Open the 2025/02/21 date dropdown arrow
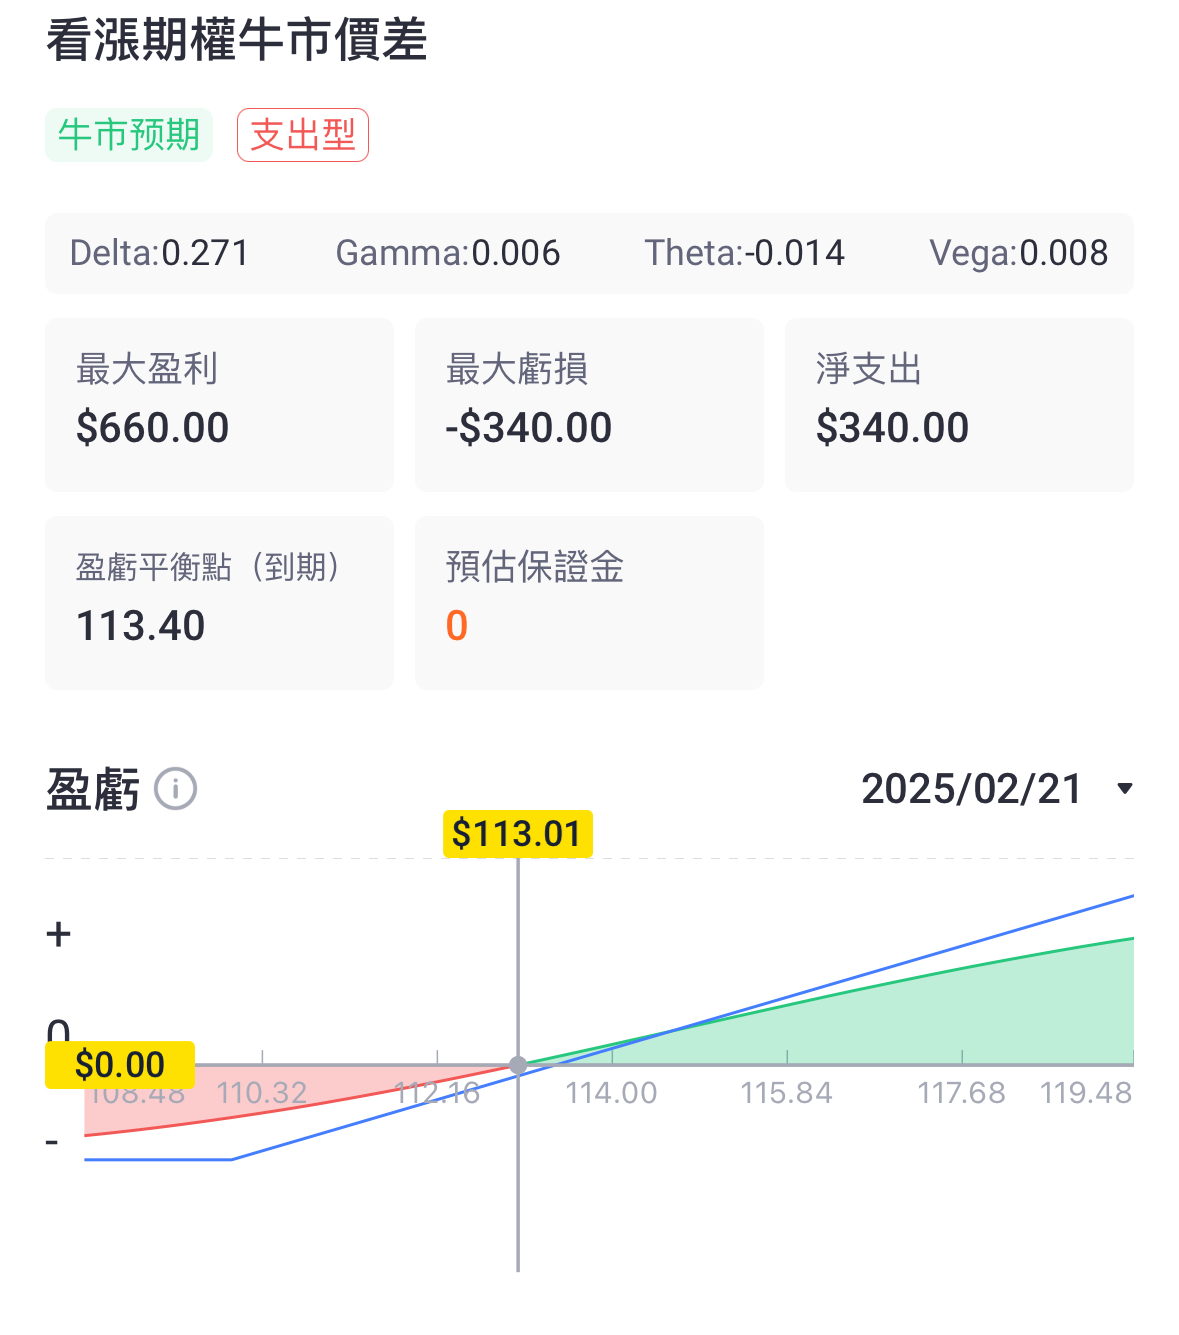The height and width of the screenshot is (1335, 1179). [x=1125, y=789]
